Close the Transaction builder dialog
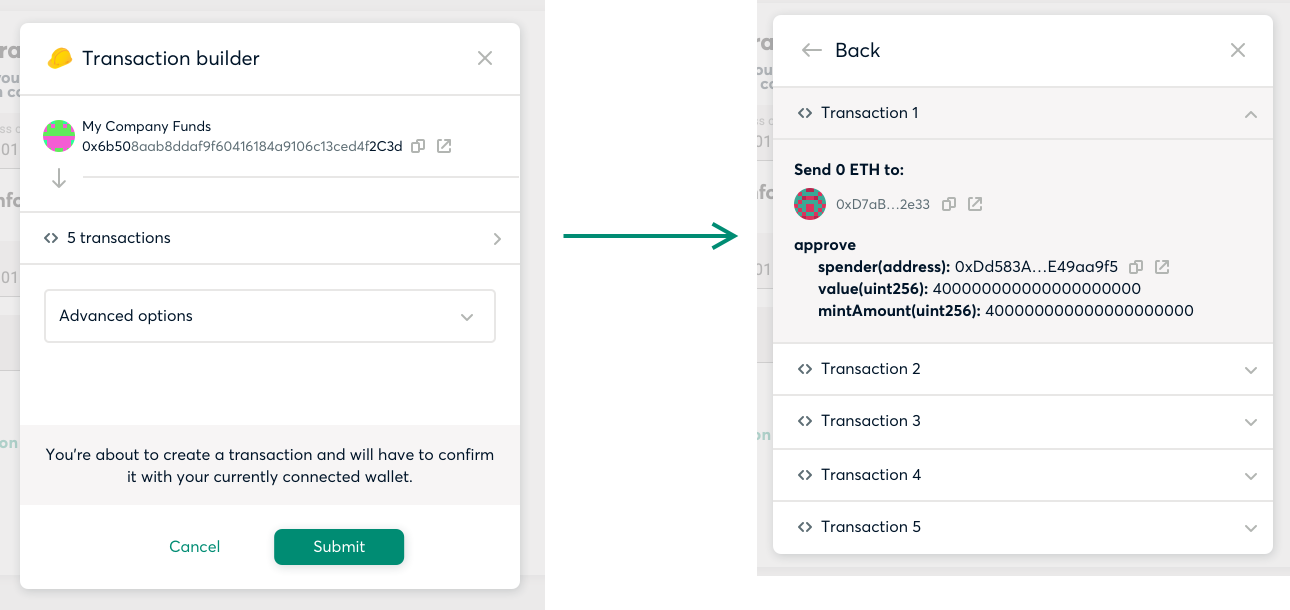 coord(485,58)
